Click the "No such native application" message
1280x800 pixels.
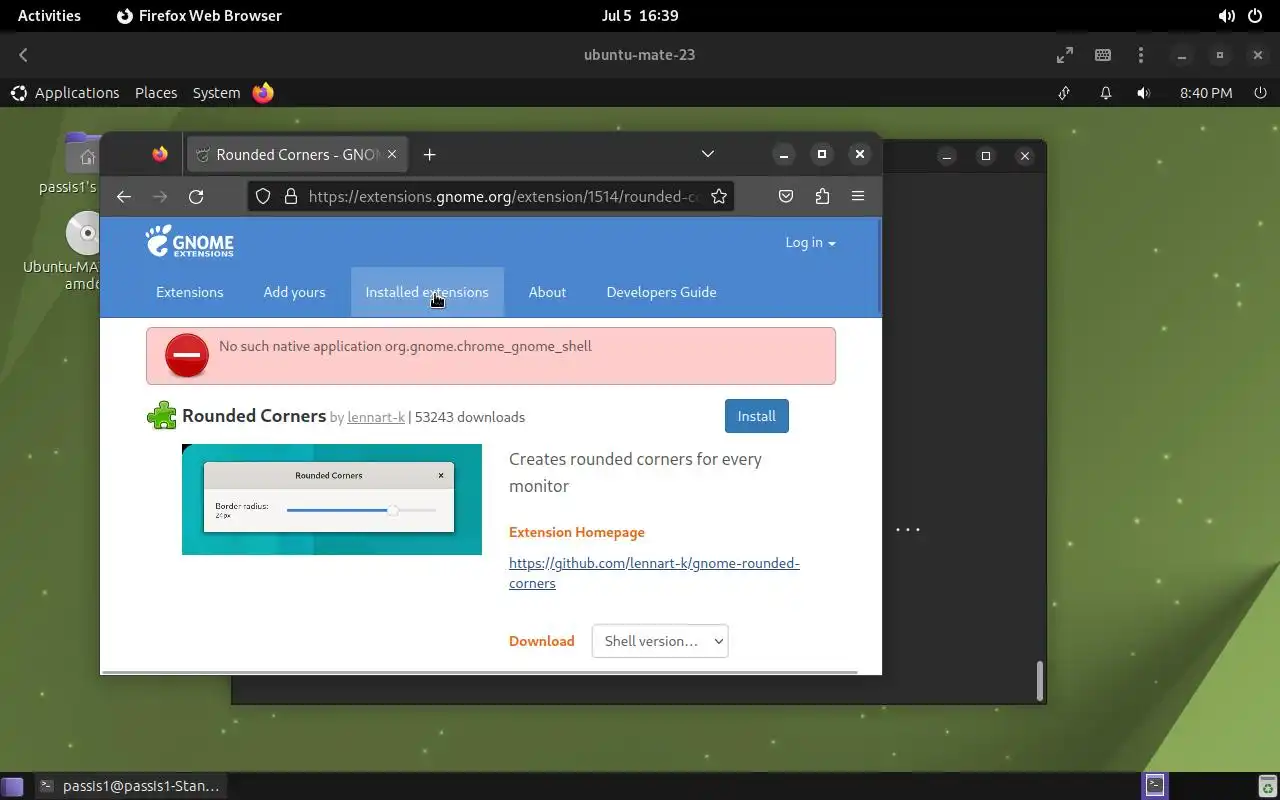click(x=405, y=346)
